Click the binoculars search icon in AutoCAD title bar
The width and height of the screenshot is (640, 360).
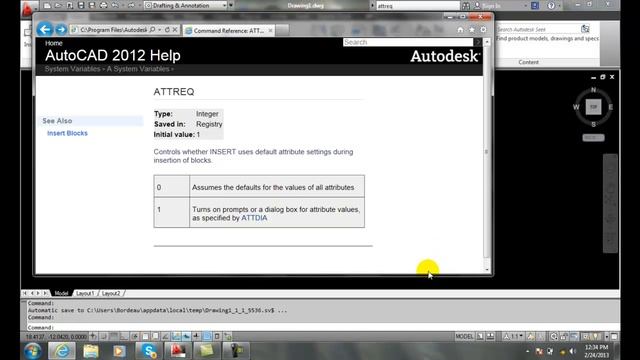click(x=466, y=6)
